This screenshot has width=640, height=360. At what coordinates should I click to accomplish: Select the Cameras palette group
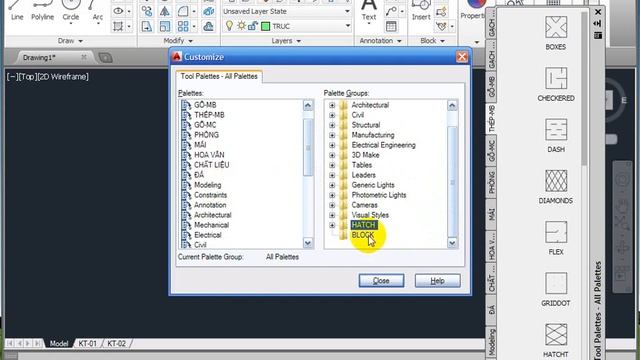(364, 205)
